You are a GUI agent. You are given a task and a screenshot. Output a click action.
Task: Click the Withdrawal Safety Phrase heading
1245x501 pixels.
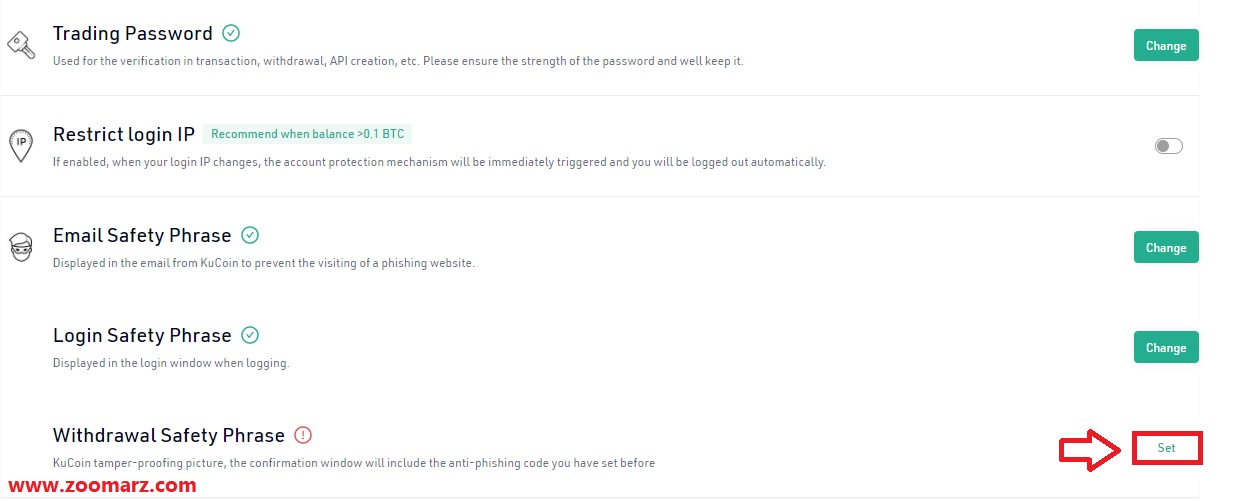(x=169, y=435)
